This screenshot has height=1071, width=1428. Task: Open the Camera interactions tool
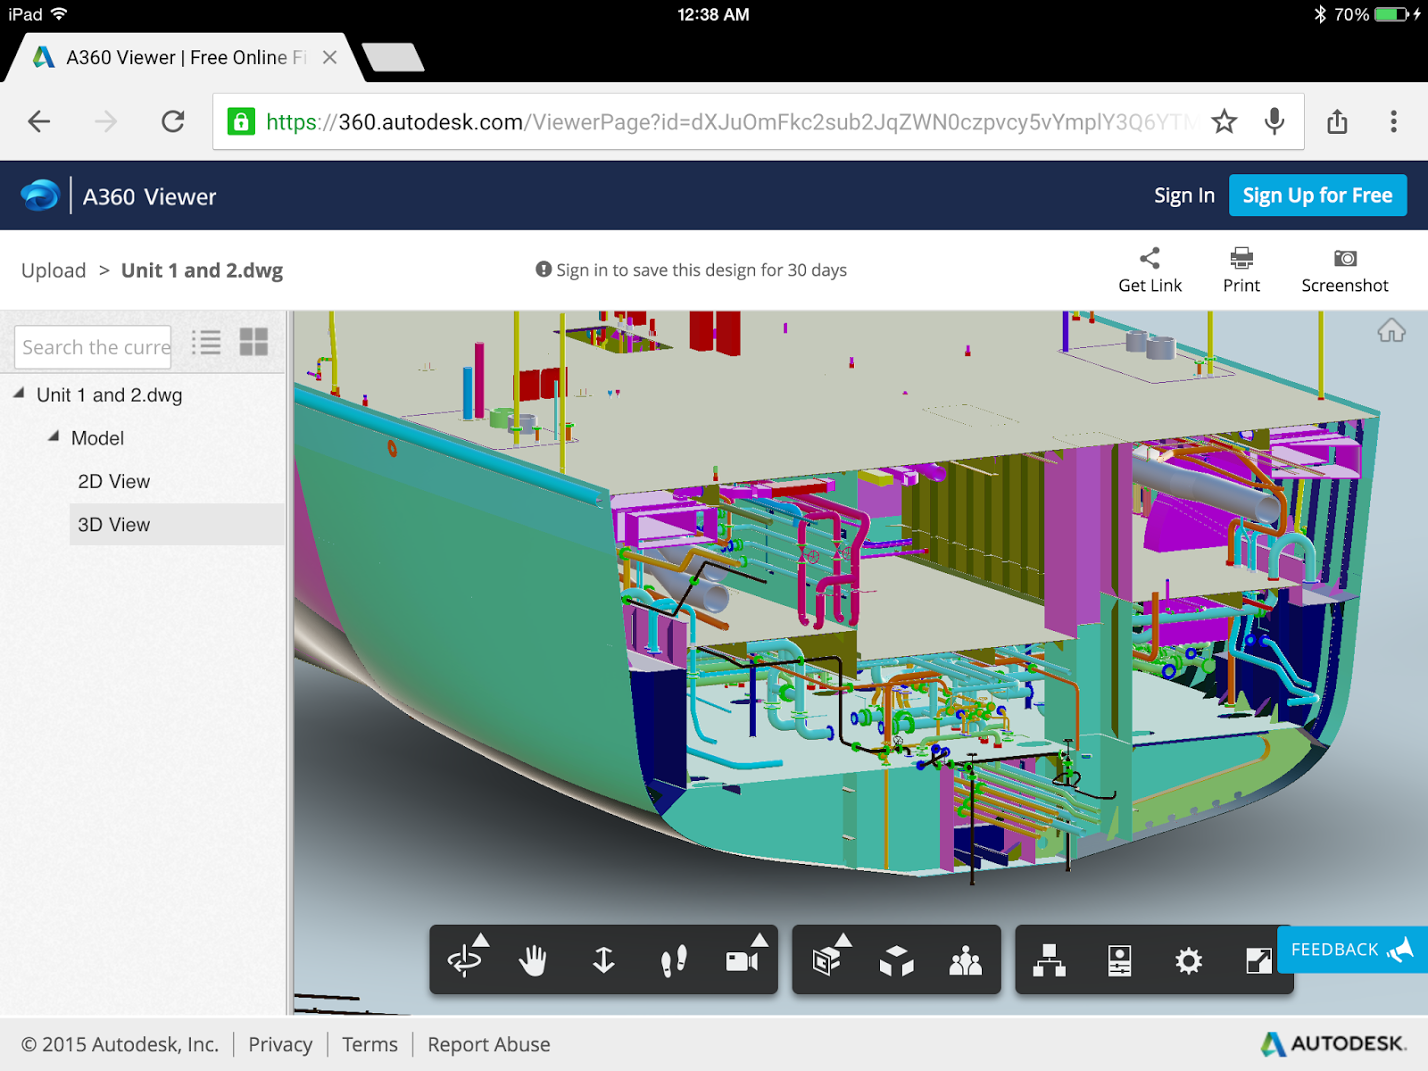743,960
